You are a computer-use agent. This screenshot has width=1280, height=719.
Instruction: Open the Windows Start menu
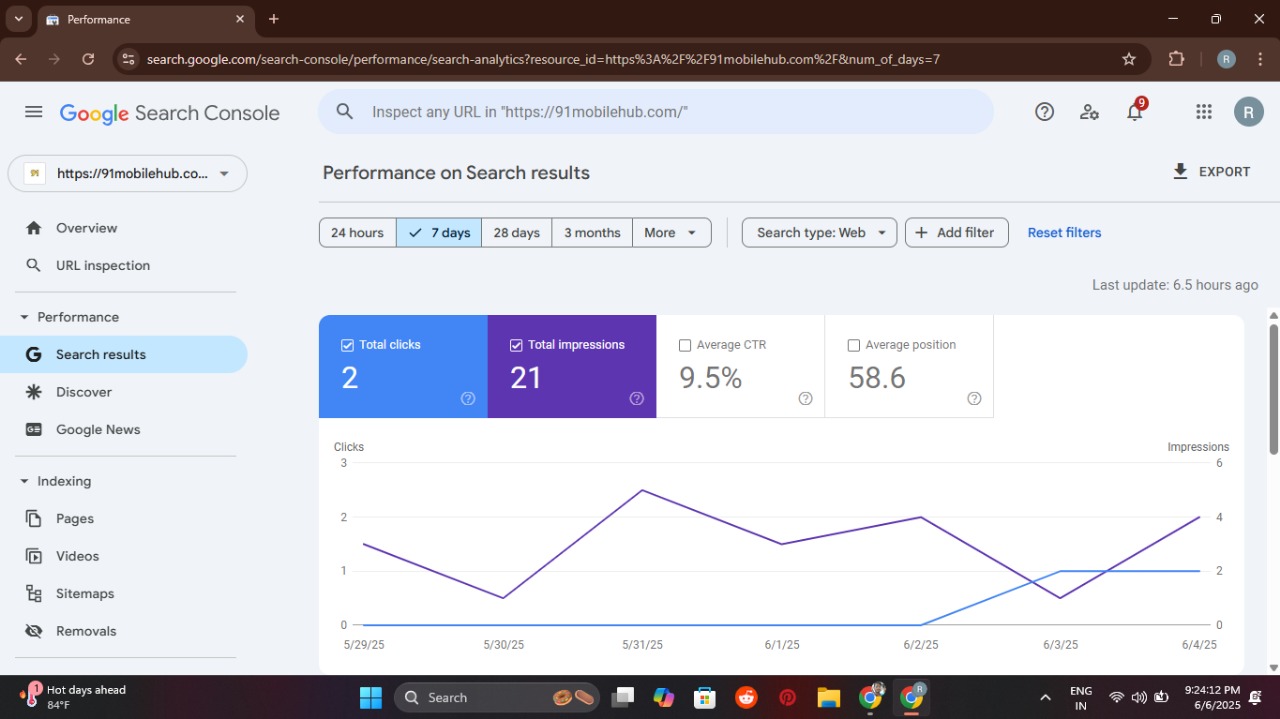click(x=370, y=697)
